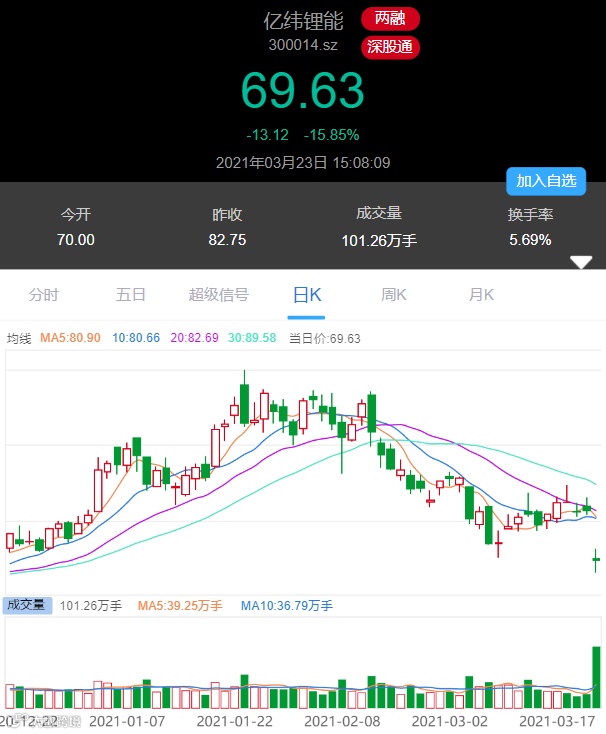The image size is (606, 734).
Task: Click the stock code 300014.sz
Action: tap(303, 45)
